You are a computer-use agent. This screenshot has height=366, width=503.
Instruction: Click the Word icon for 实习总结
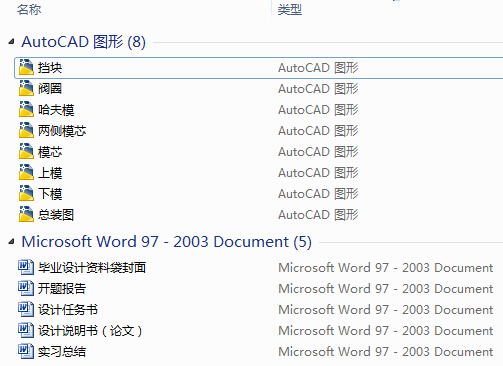(26, 351)
